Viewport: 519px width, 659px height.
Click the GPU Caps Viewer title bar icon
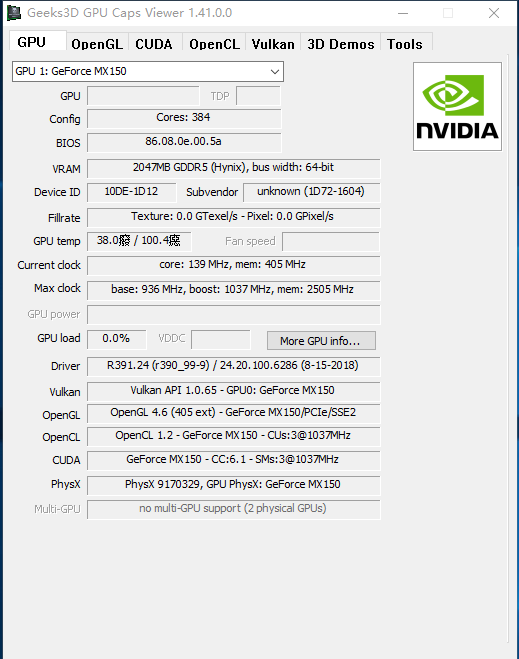(x=14, y=13)
